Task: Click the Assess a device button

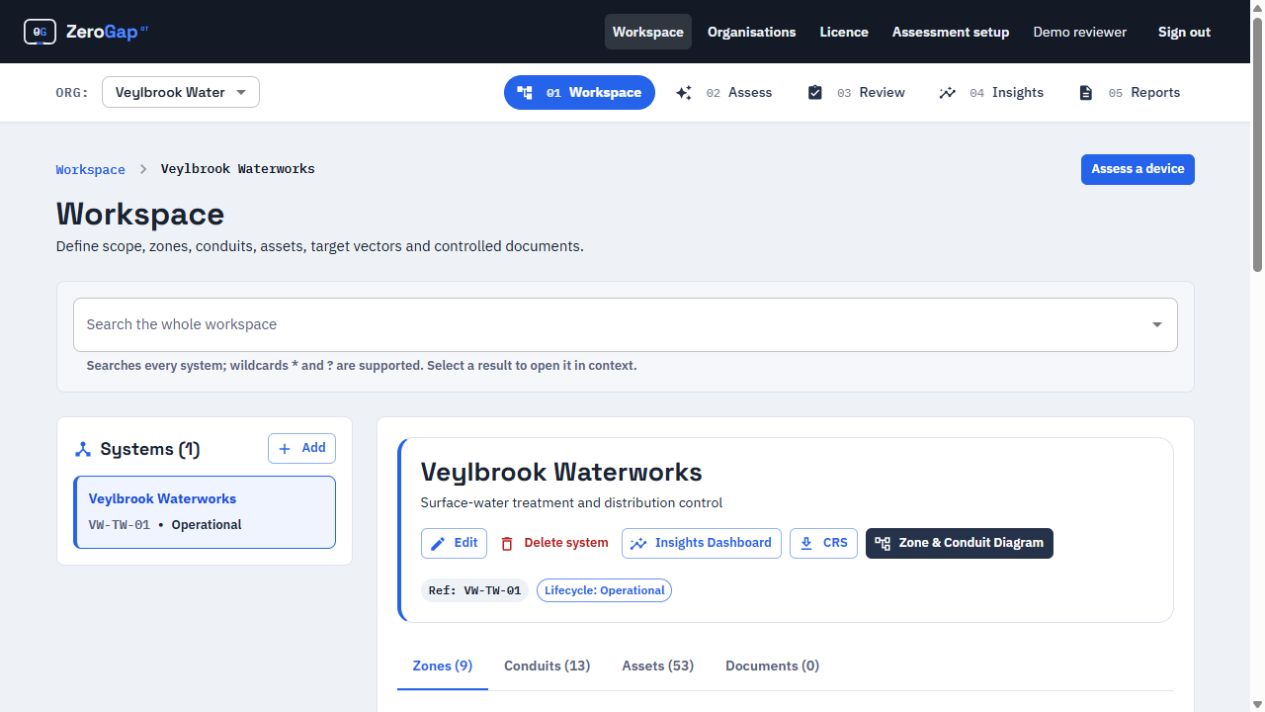Action: (x=1138, y=170)
